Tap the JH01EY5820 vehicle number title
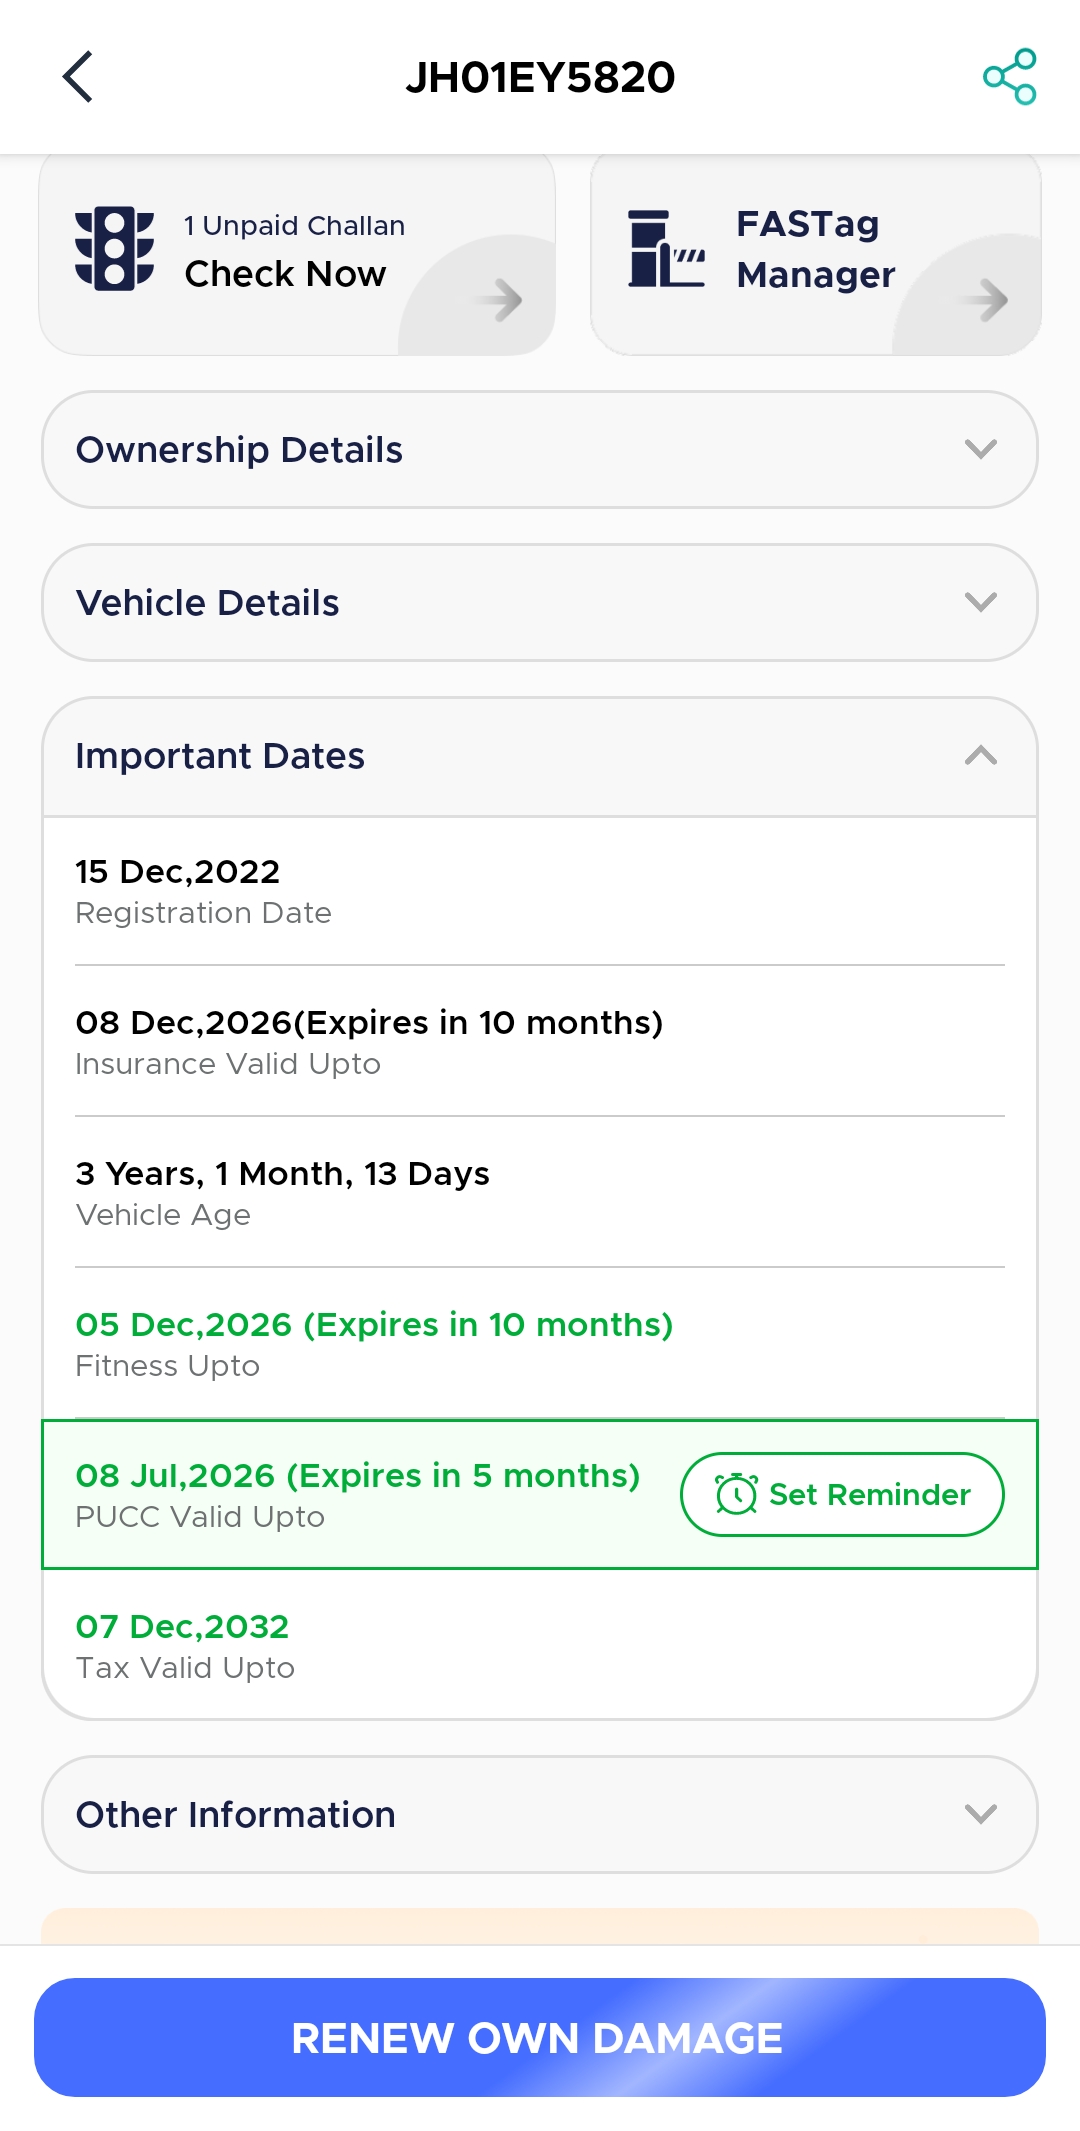 540,77
